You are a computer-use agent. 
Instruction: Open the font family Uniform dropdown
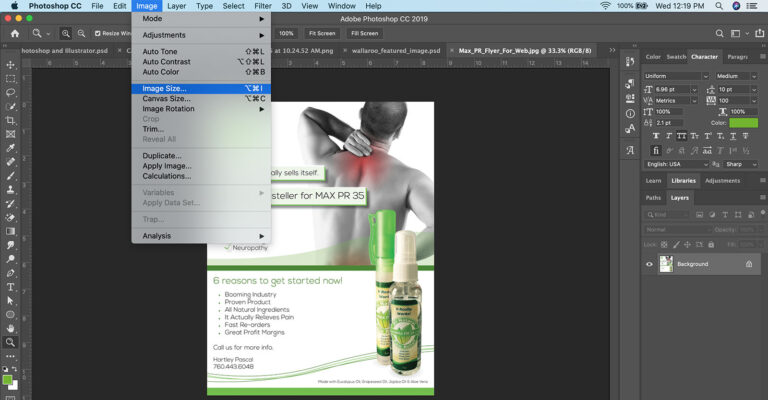click(706, 76)
